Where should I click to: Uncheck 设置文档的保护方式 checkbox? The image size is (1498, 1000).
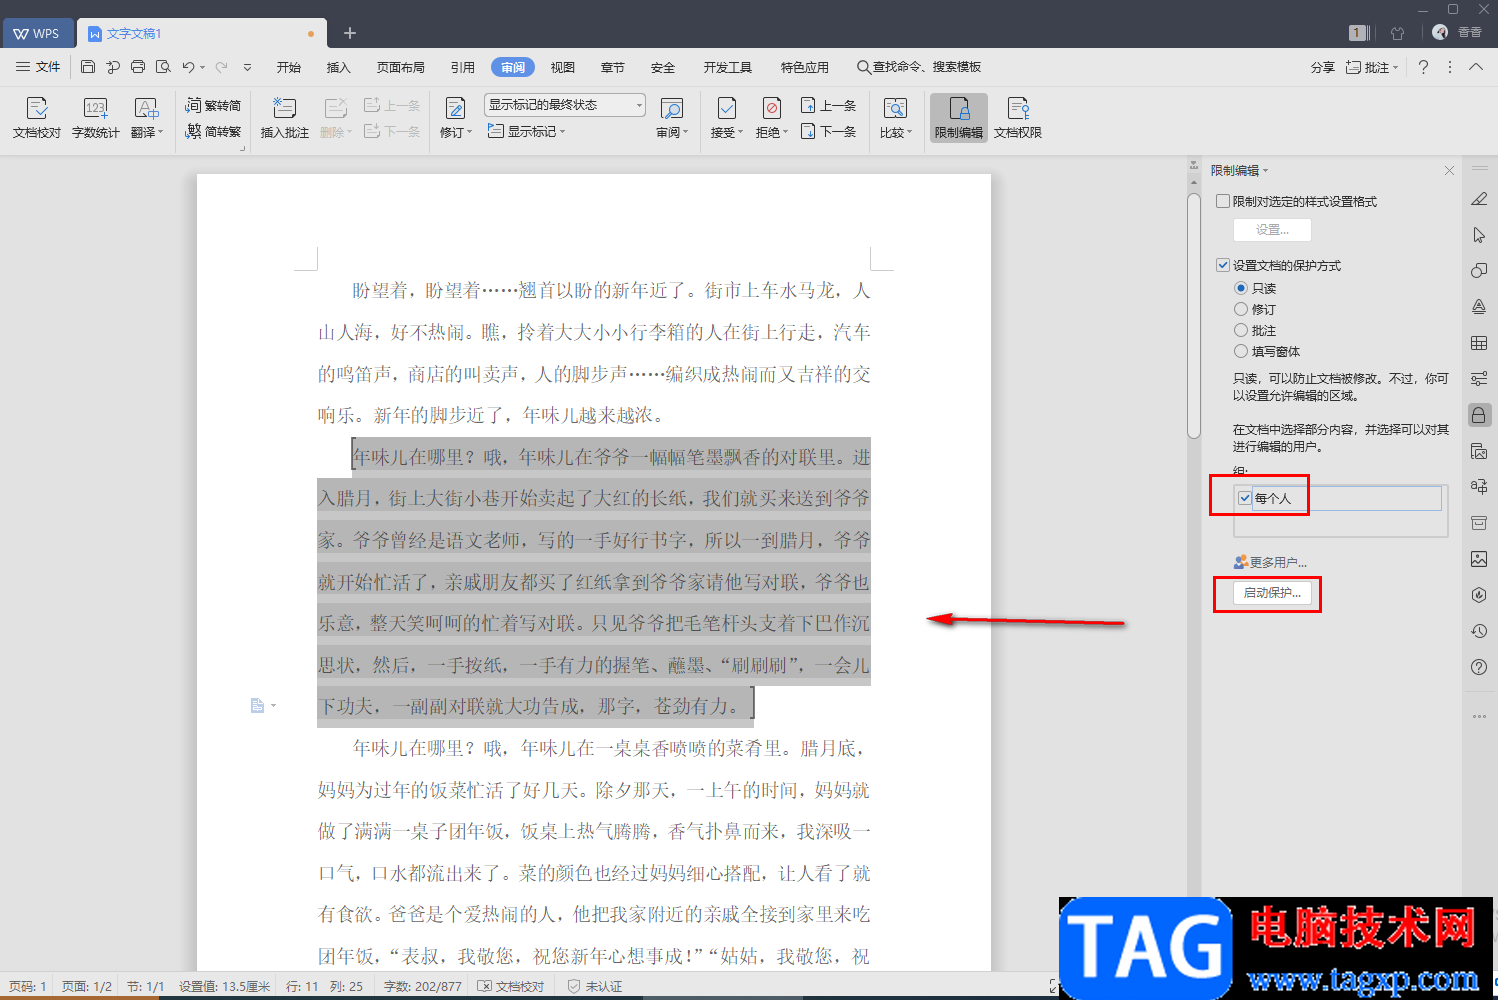pyautogui.click(x=1223, y=265)
